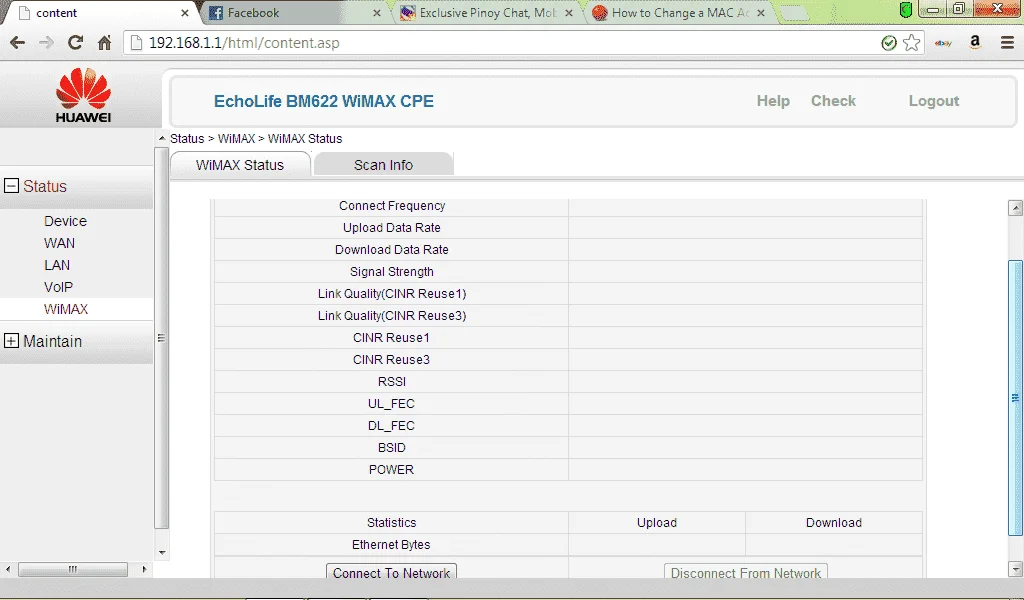
Task: Click the green checkmark security extension icon
Action: point(889,43)
